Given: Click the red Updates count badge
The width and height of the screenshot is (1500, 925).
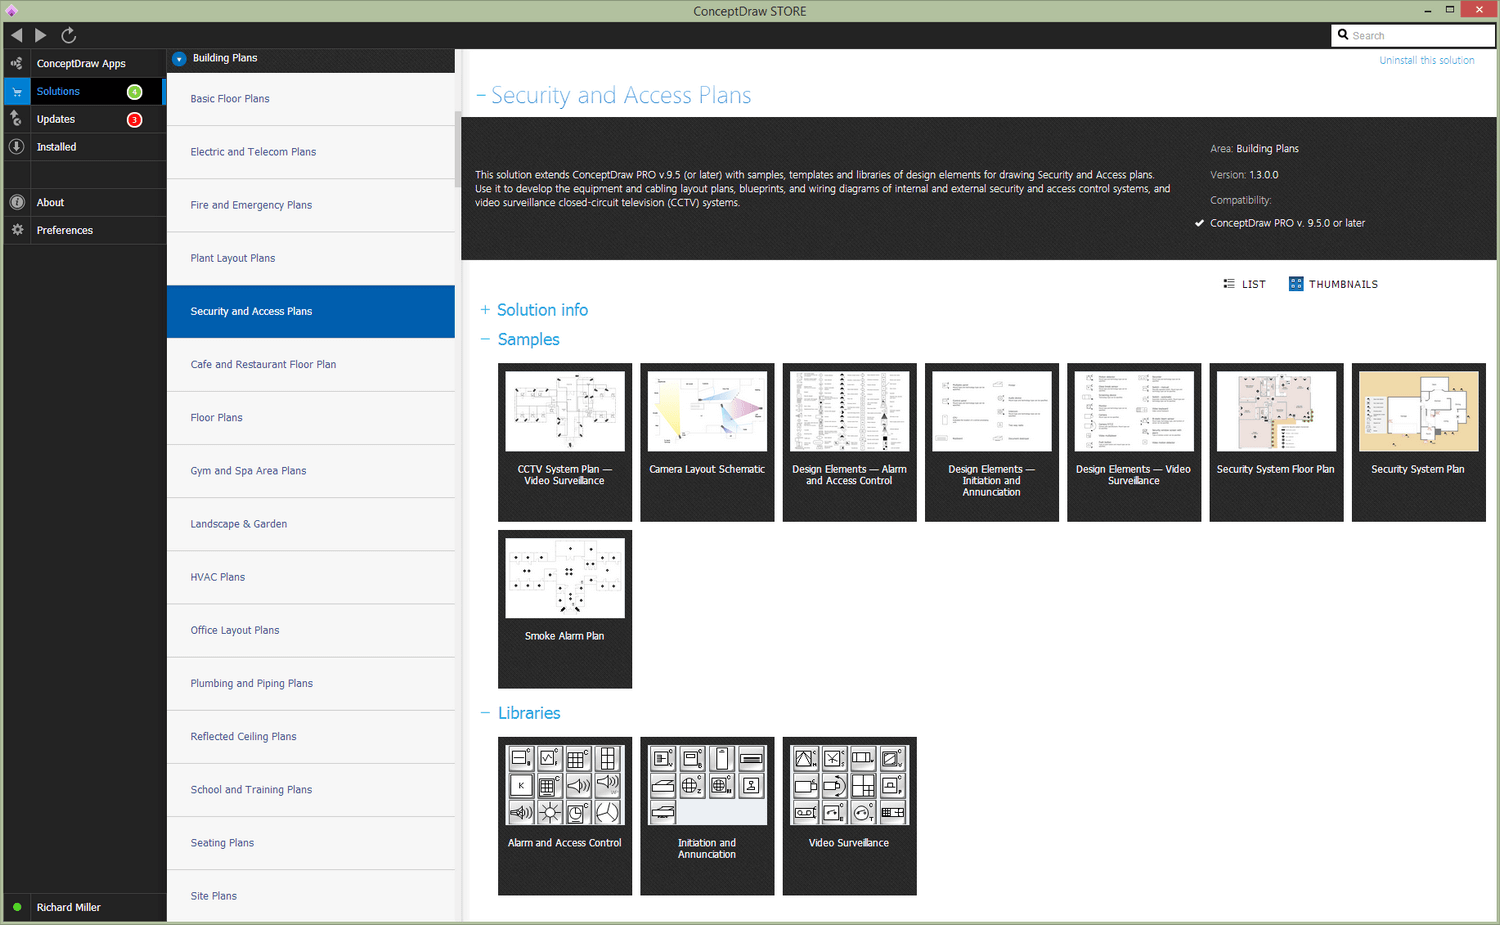Looking at the screenshot, I should pos(135,120).
